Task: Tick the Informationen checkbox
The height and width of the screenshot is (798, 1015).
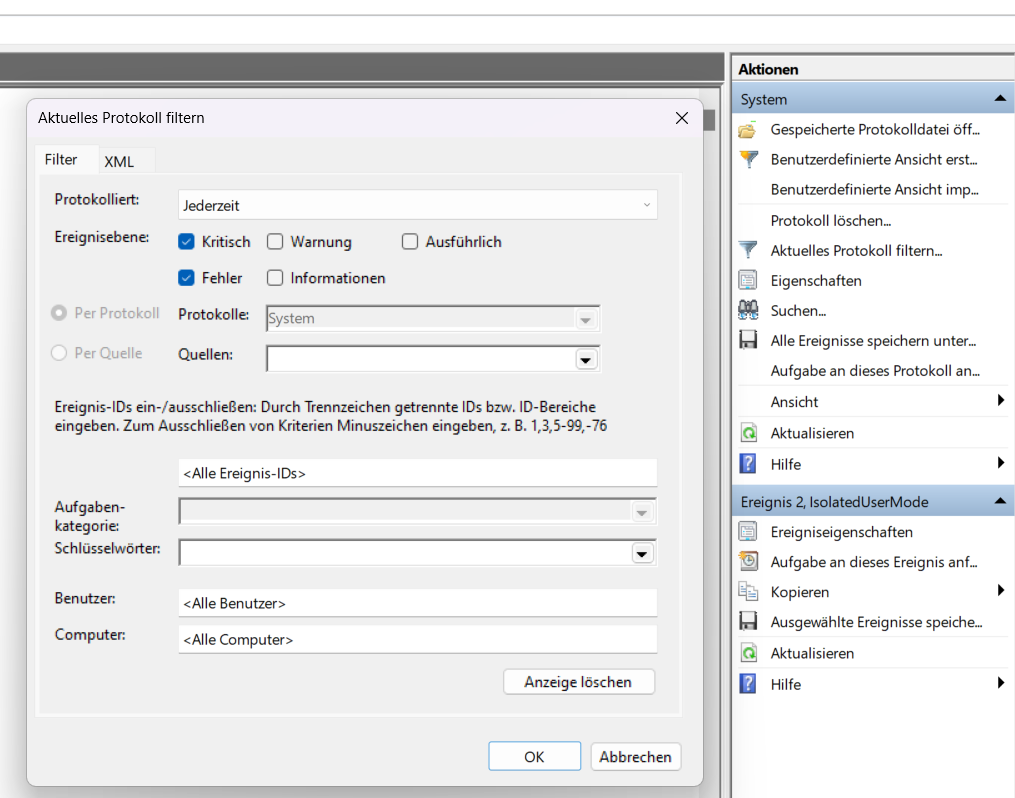Action: coord(275,278)
